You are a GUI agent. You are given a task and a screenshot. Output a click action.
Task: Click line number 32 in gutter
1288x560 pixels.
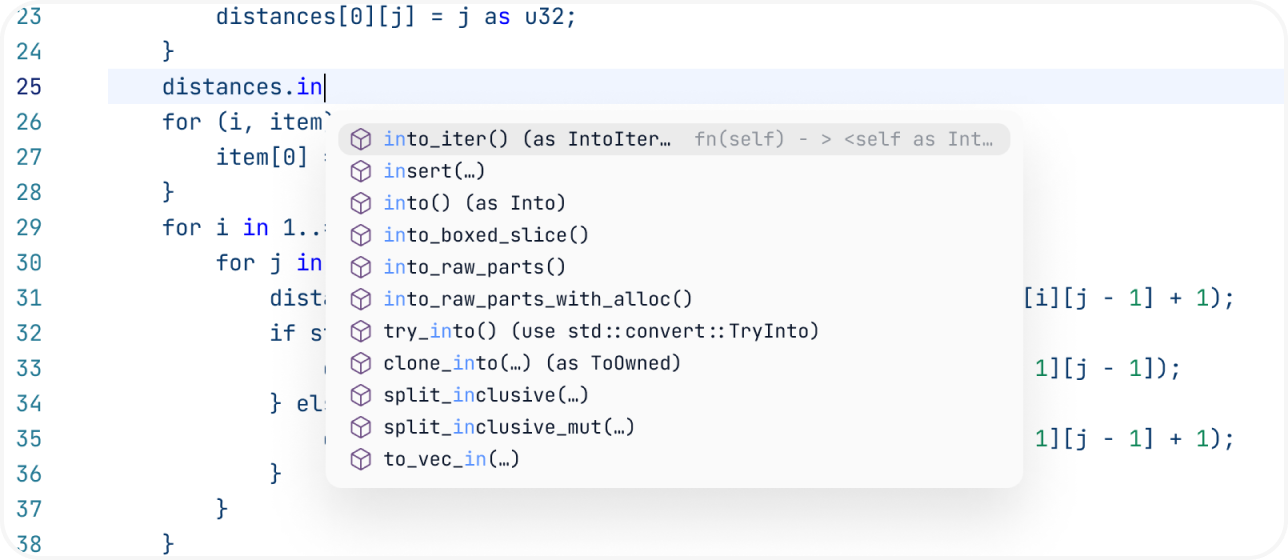click(29, 333)
